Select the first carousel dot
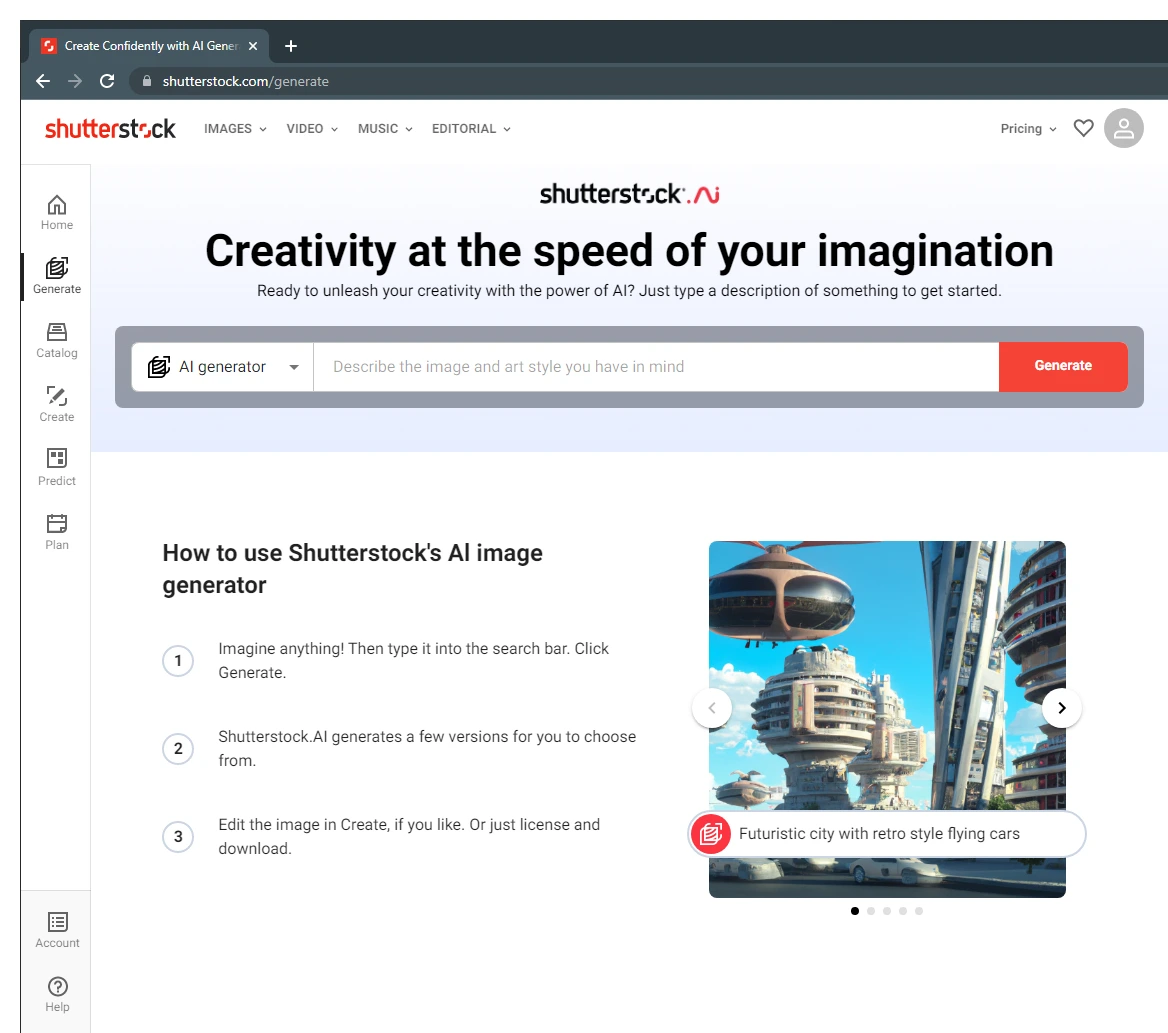Screen dimensions: 1168x1033 click(854, 911)
